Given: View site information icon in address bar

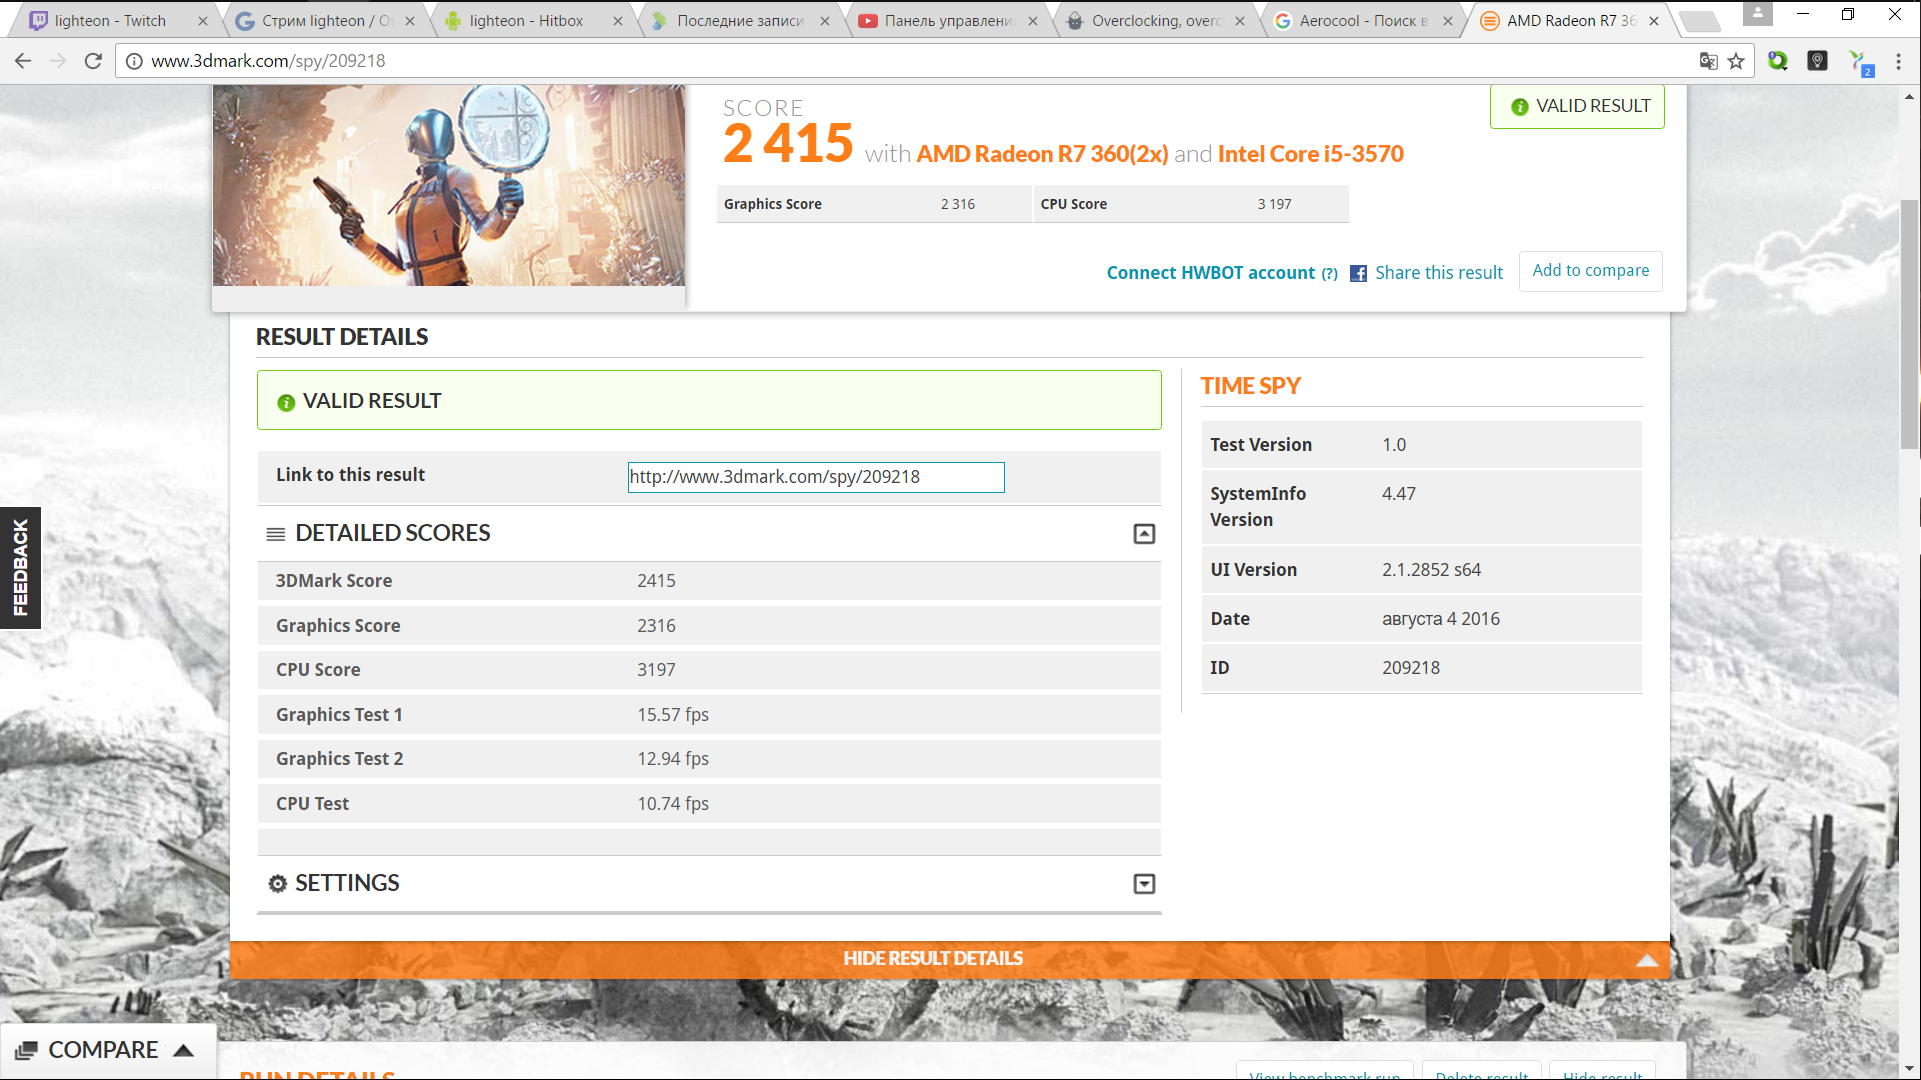Looking at the screenshot, I should tap(134, 61).
